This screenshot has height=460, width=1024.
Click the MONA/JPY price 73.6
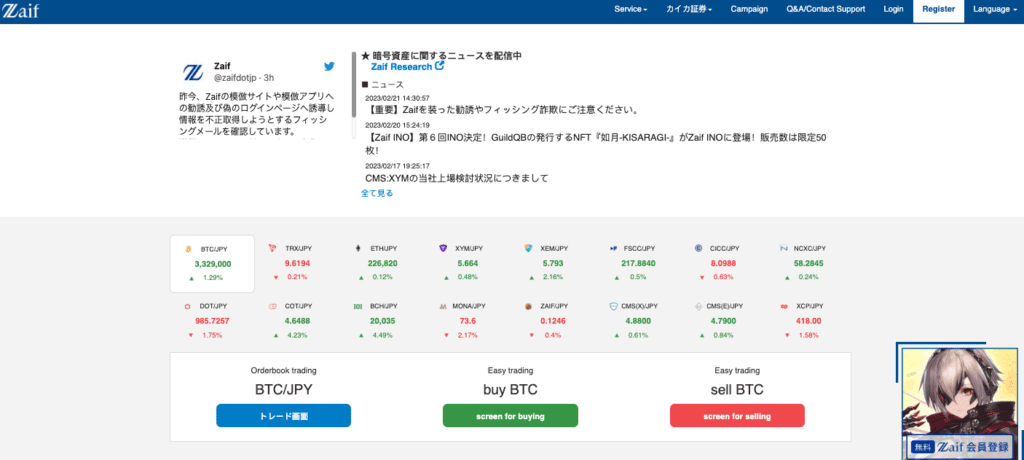click(468, 321)
